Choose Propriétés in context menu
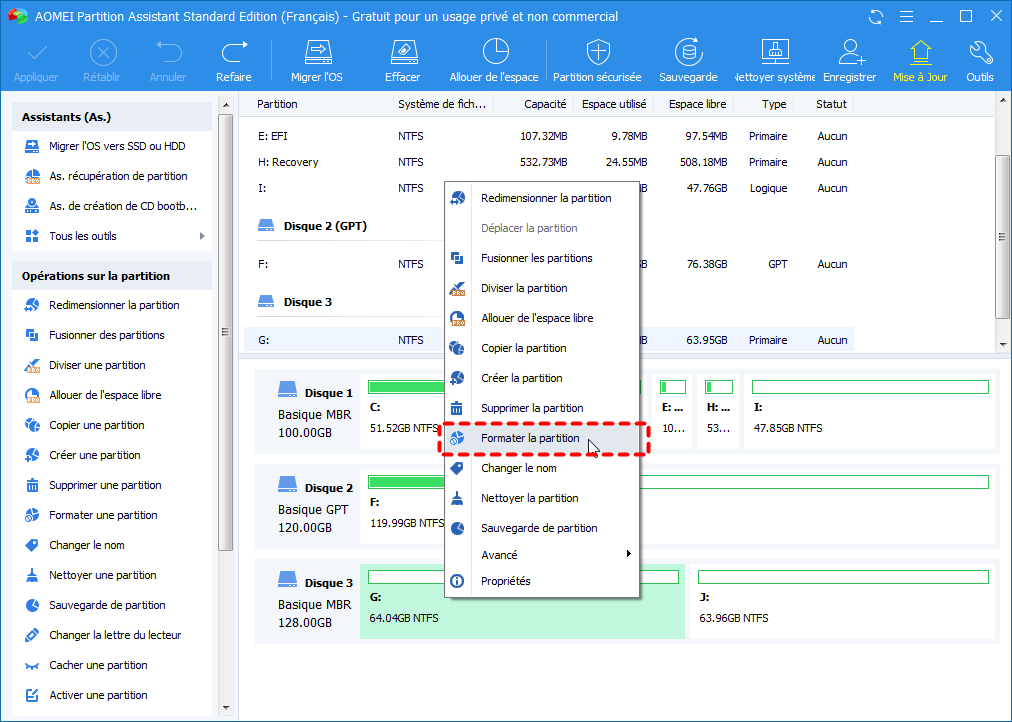This screenshot has width=1012, height=722. click(x=542, y=581)
